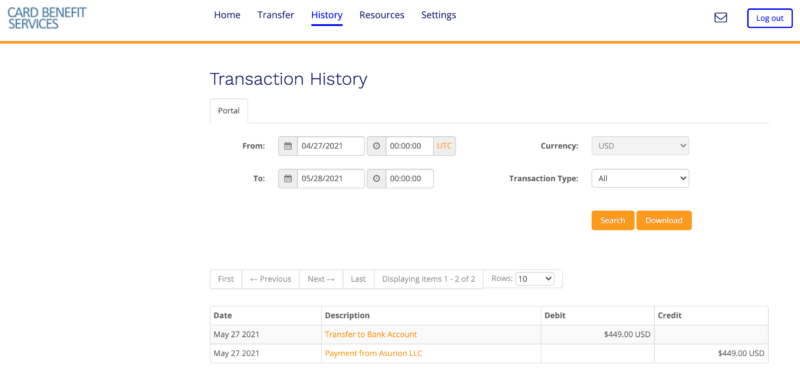Click the From time field

click(410, 146)
